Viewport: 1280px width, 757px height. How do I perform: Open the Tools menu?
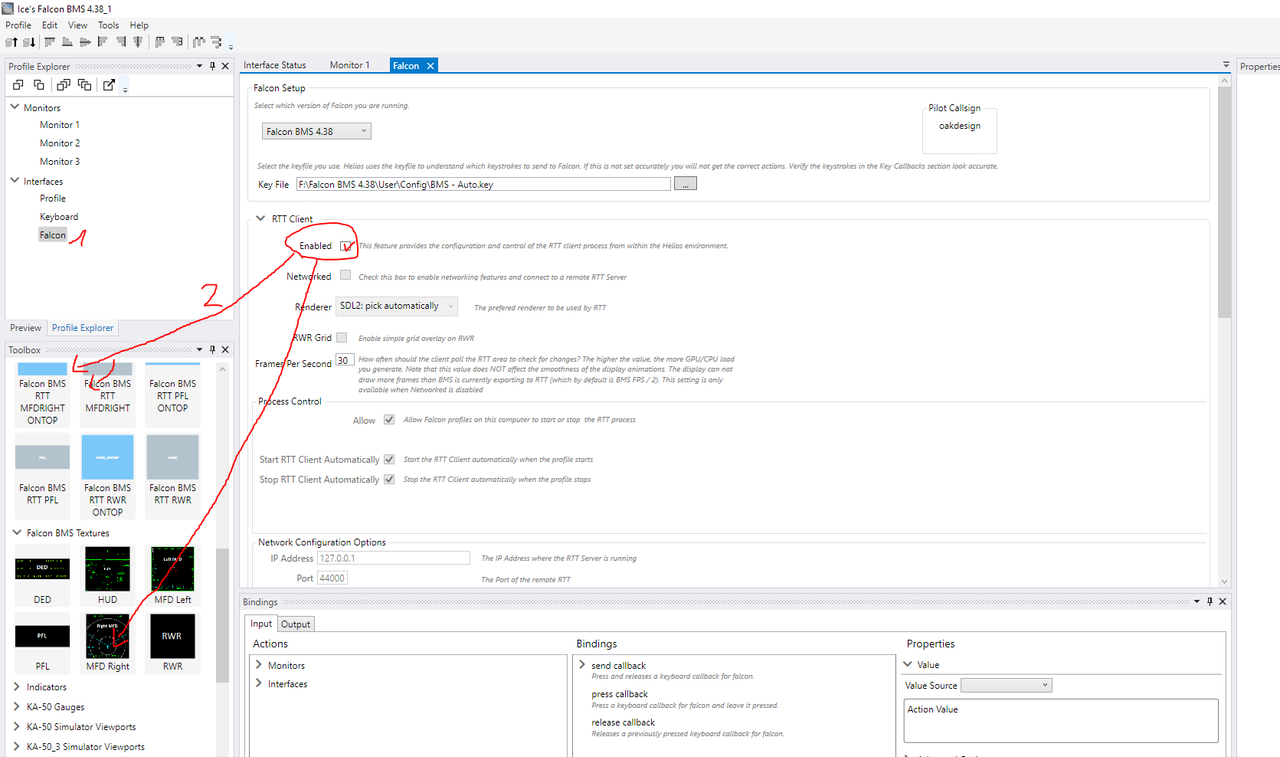(x=108, y=25)
